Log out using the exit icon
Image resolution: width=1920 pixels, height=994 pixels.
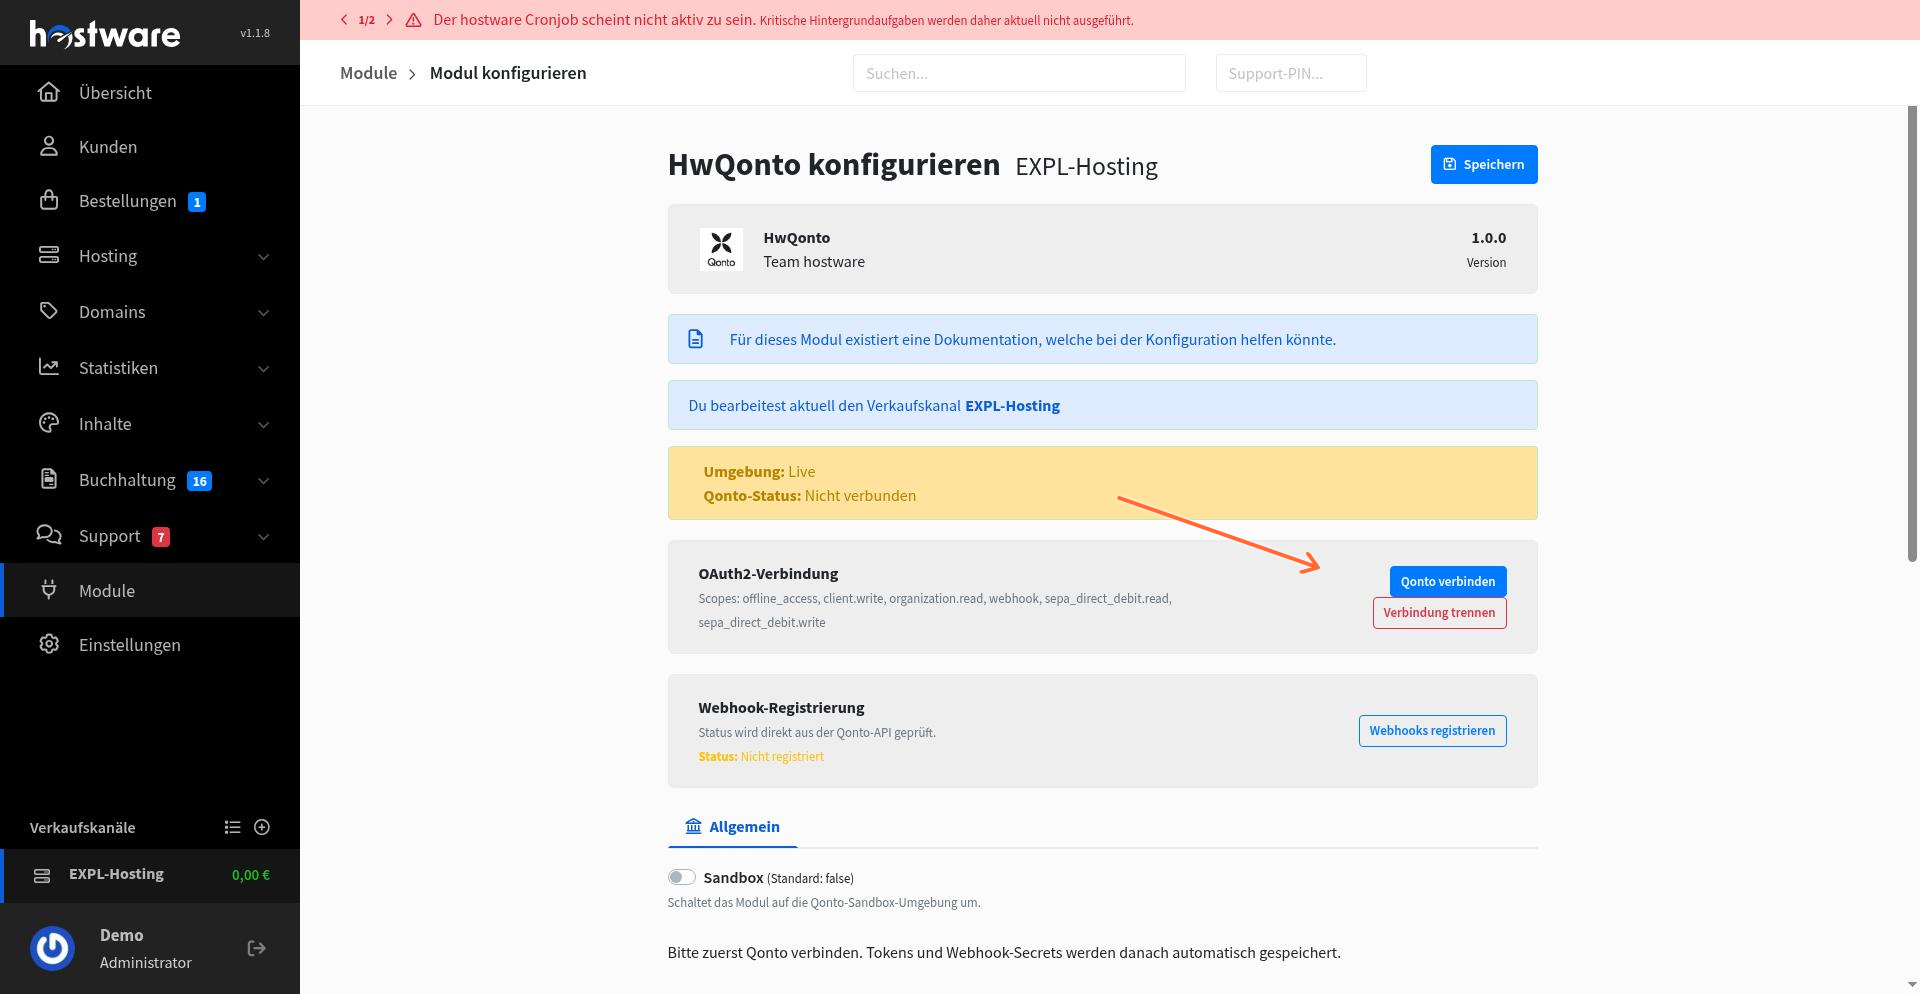tap(257, 948)
